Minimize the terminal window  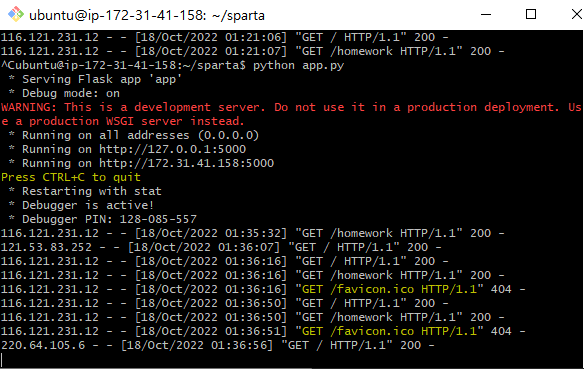pos(486,15)
